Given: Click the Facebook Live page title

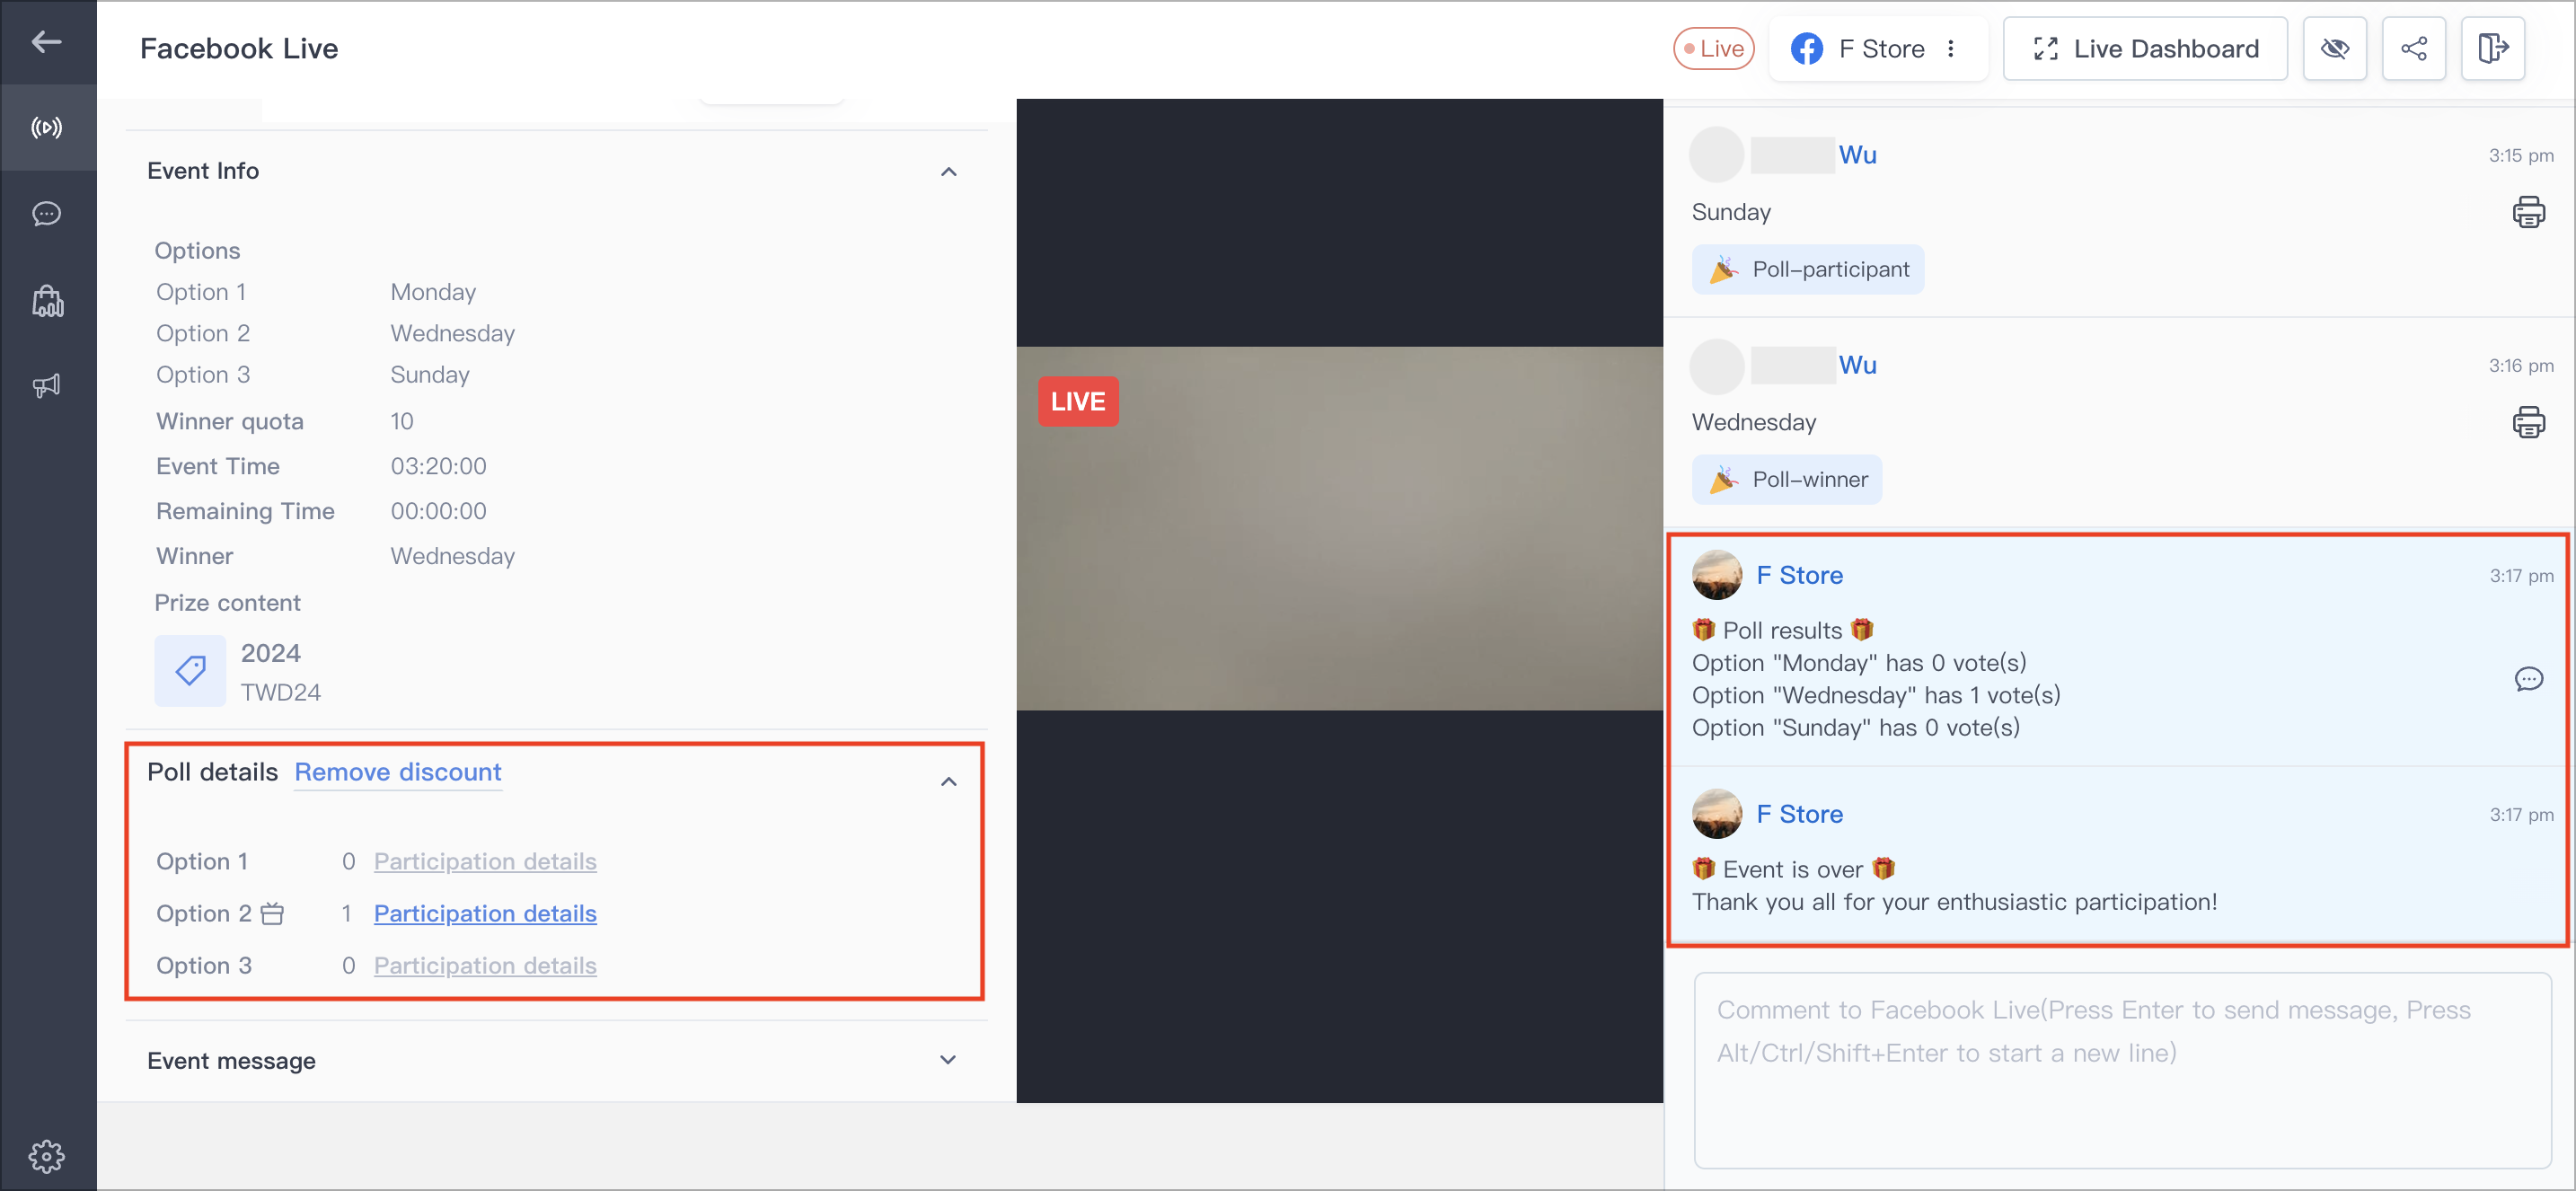Looking at the screenshot, I should (x=239, y=48).
